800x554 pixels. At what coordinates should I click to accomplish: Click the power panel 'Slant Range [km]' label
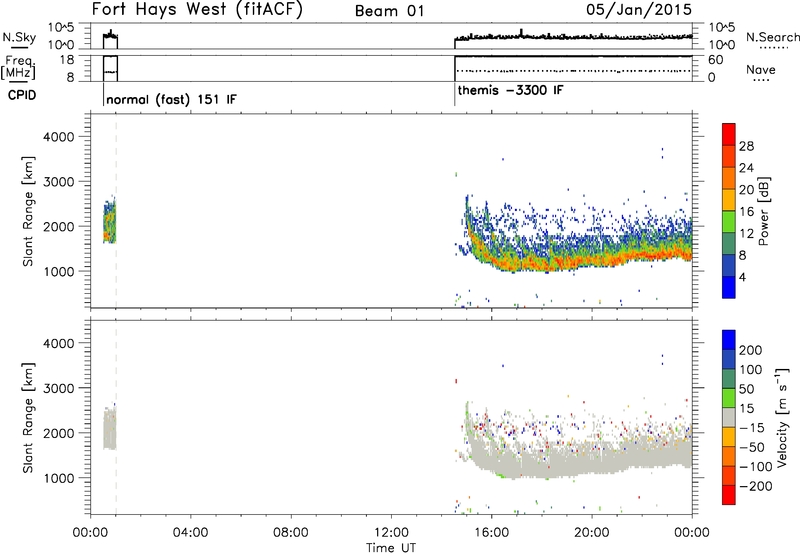pos(28,211)
